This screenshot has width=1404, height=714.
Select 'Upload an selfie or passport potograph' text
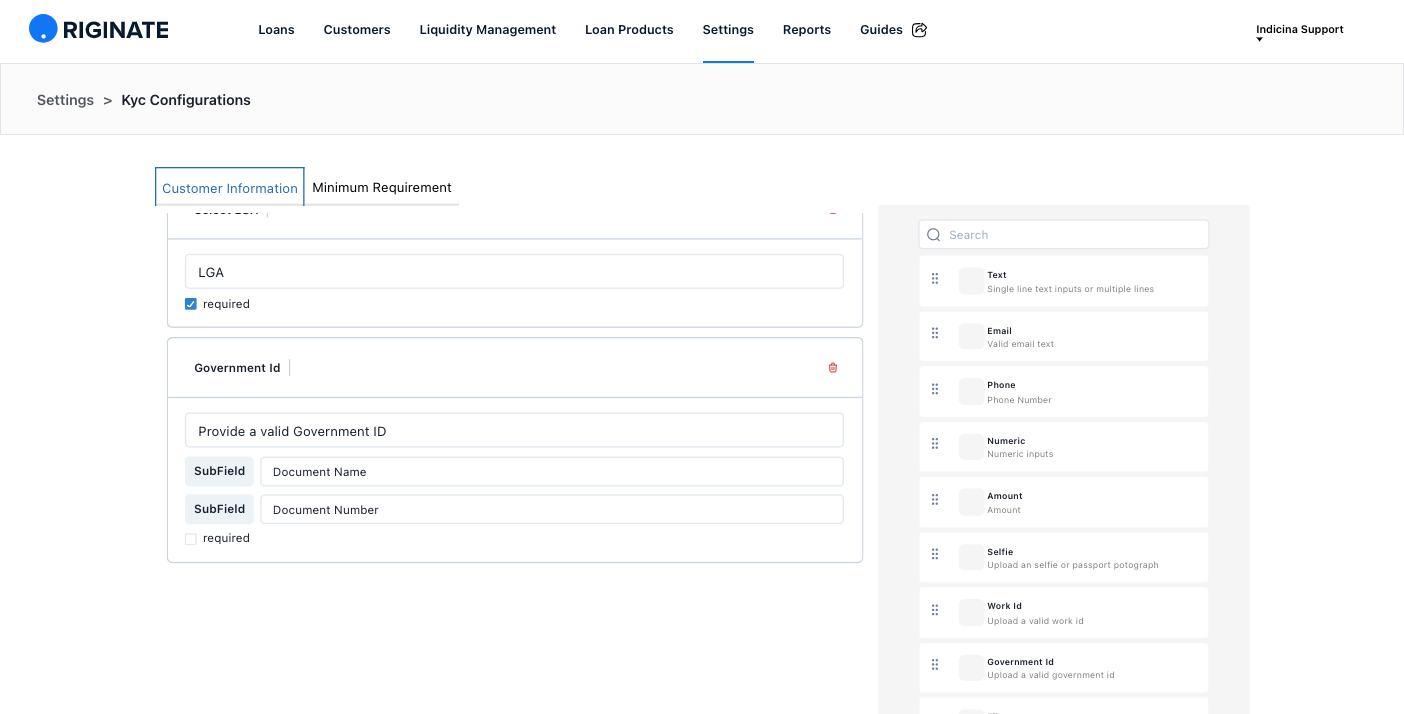pos(1073,565)
